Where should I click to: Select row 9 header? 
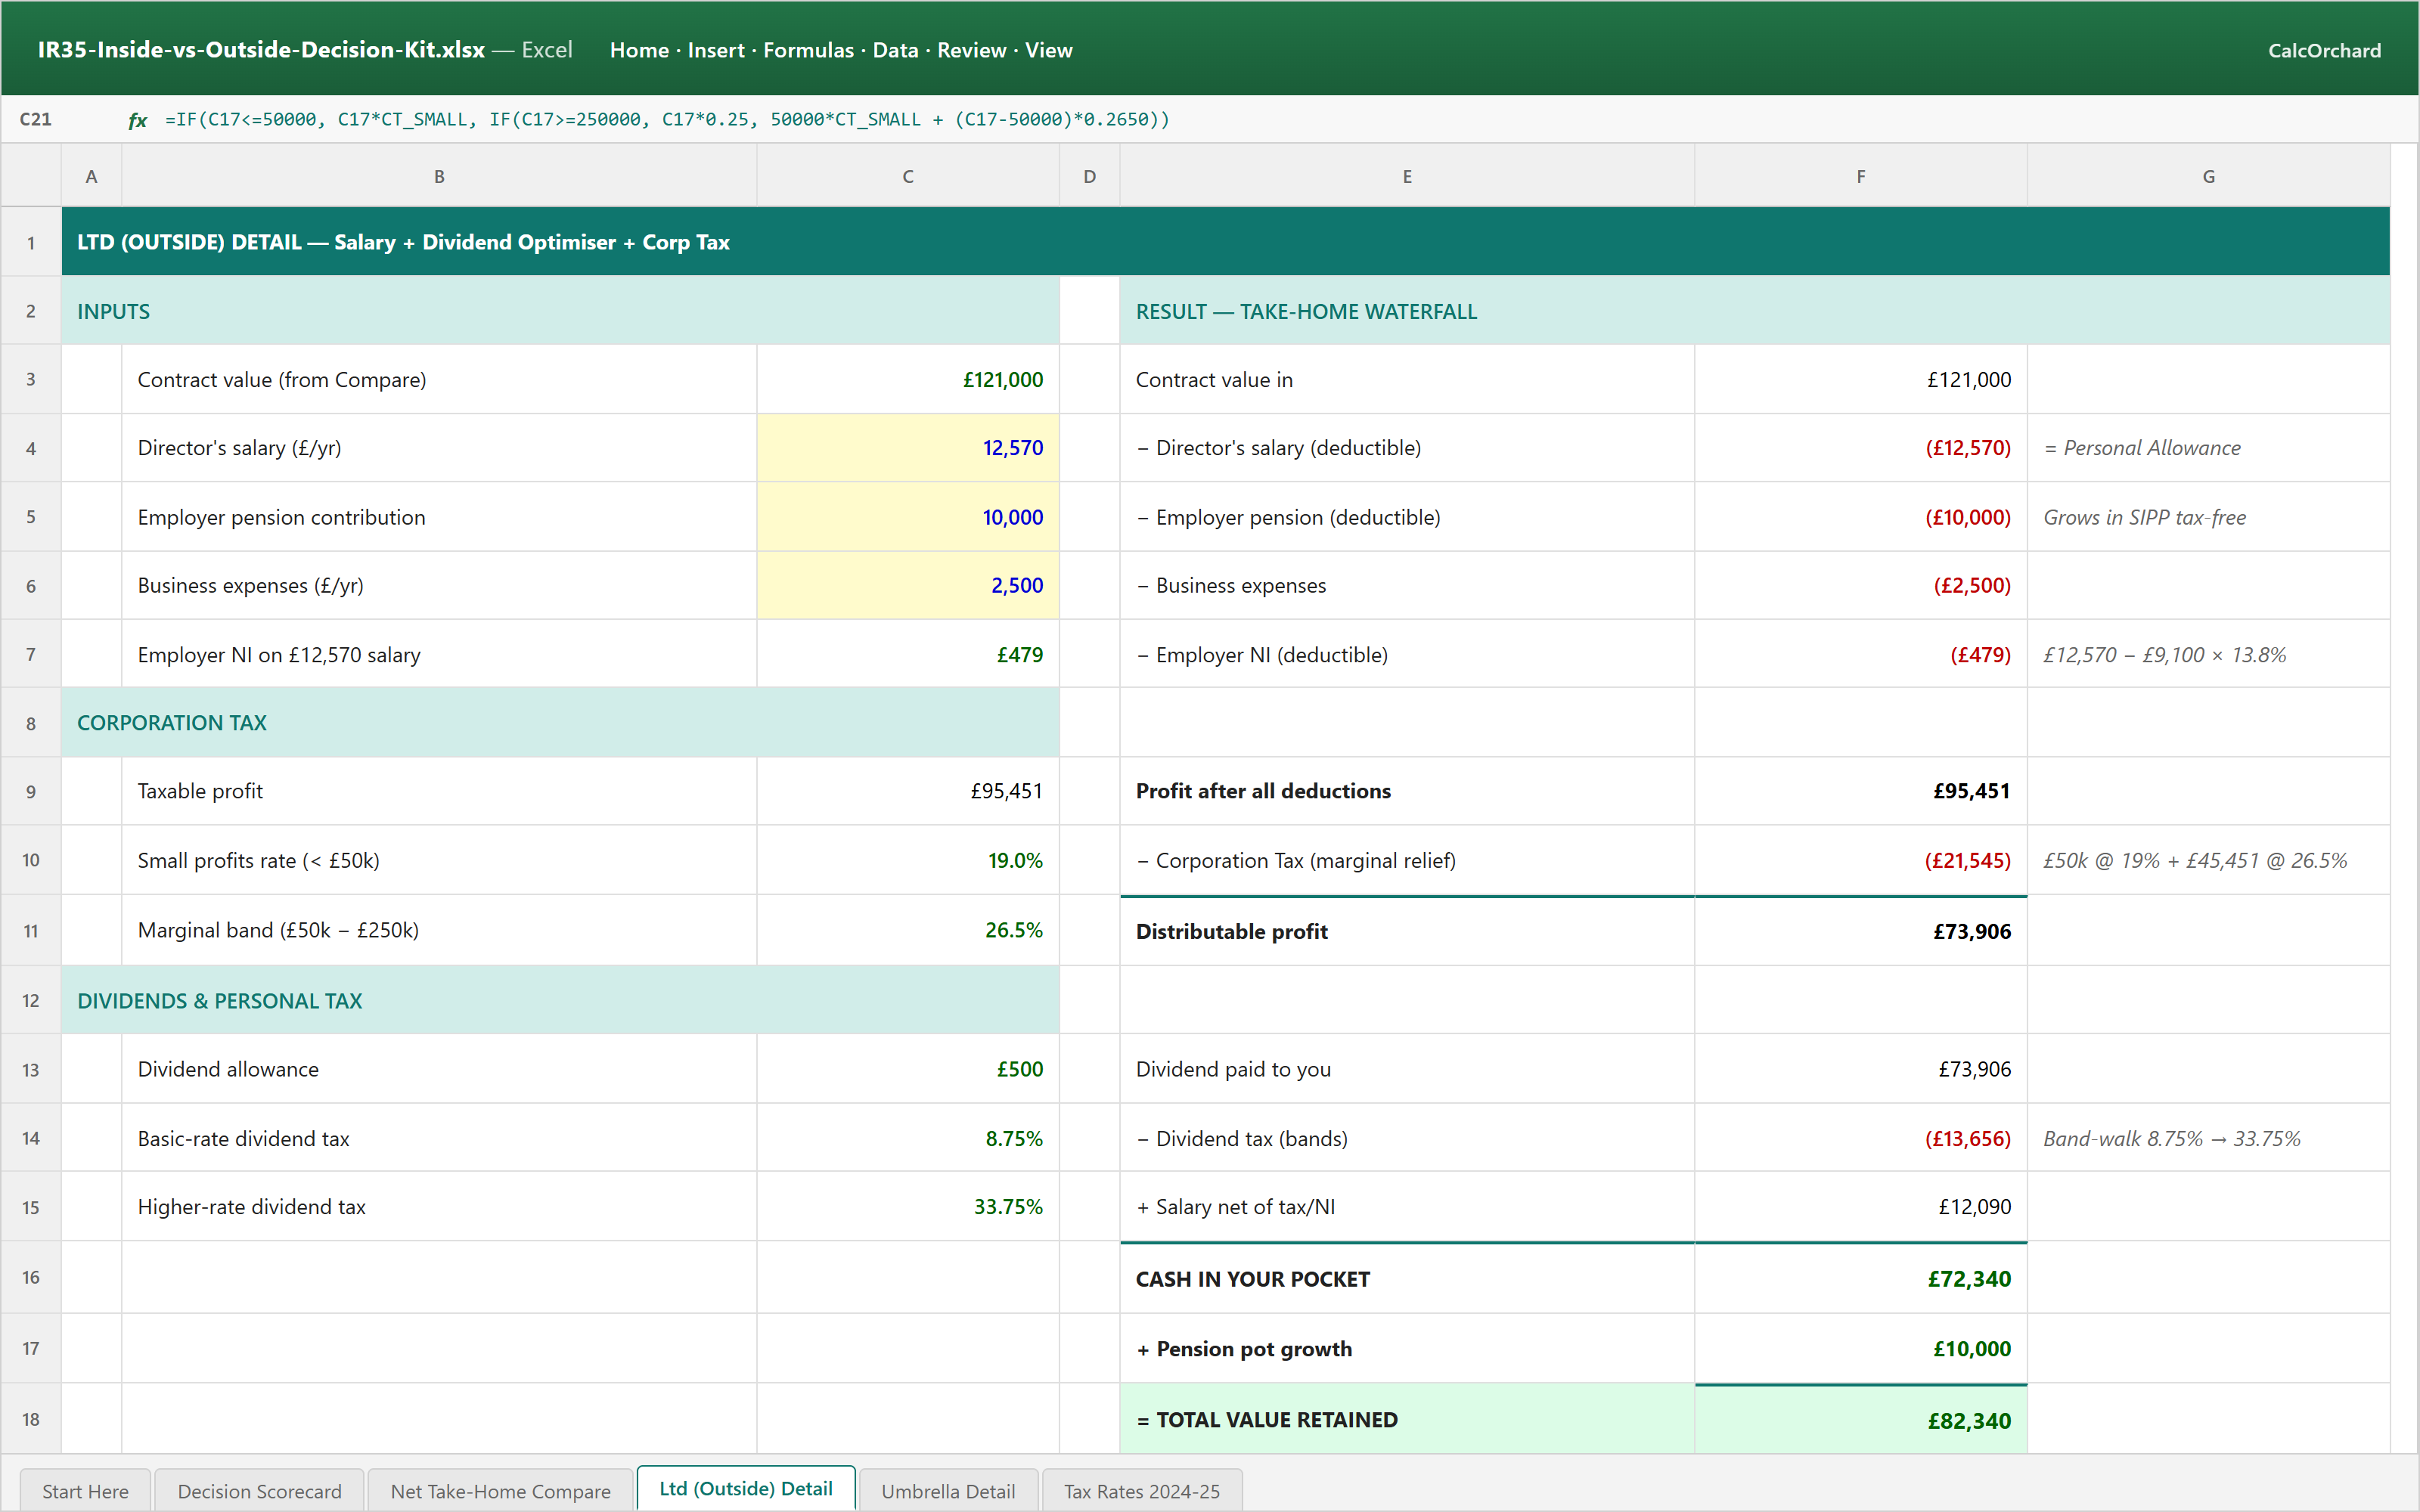[31, 791]
